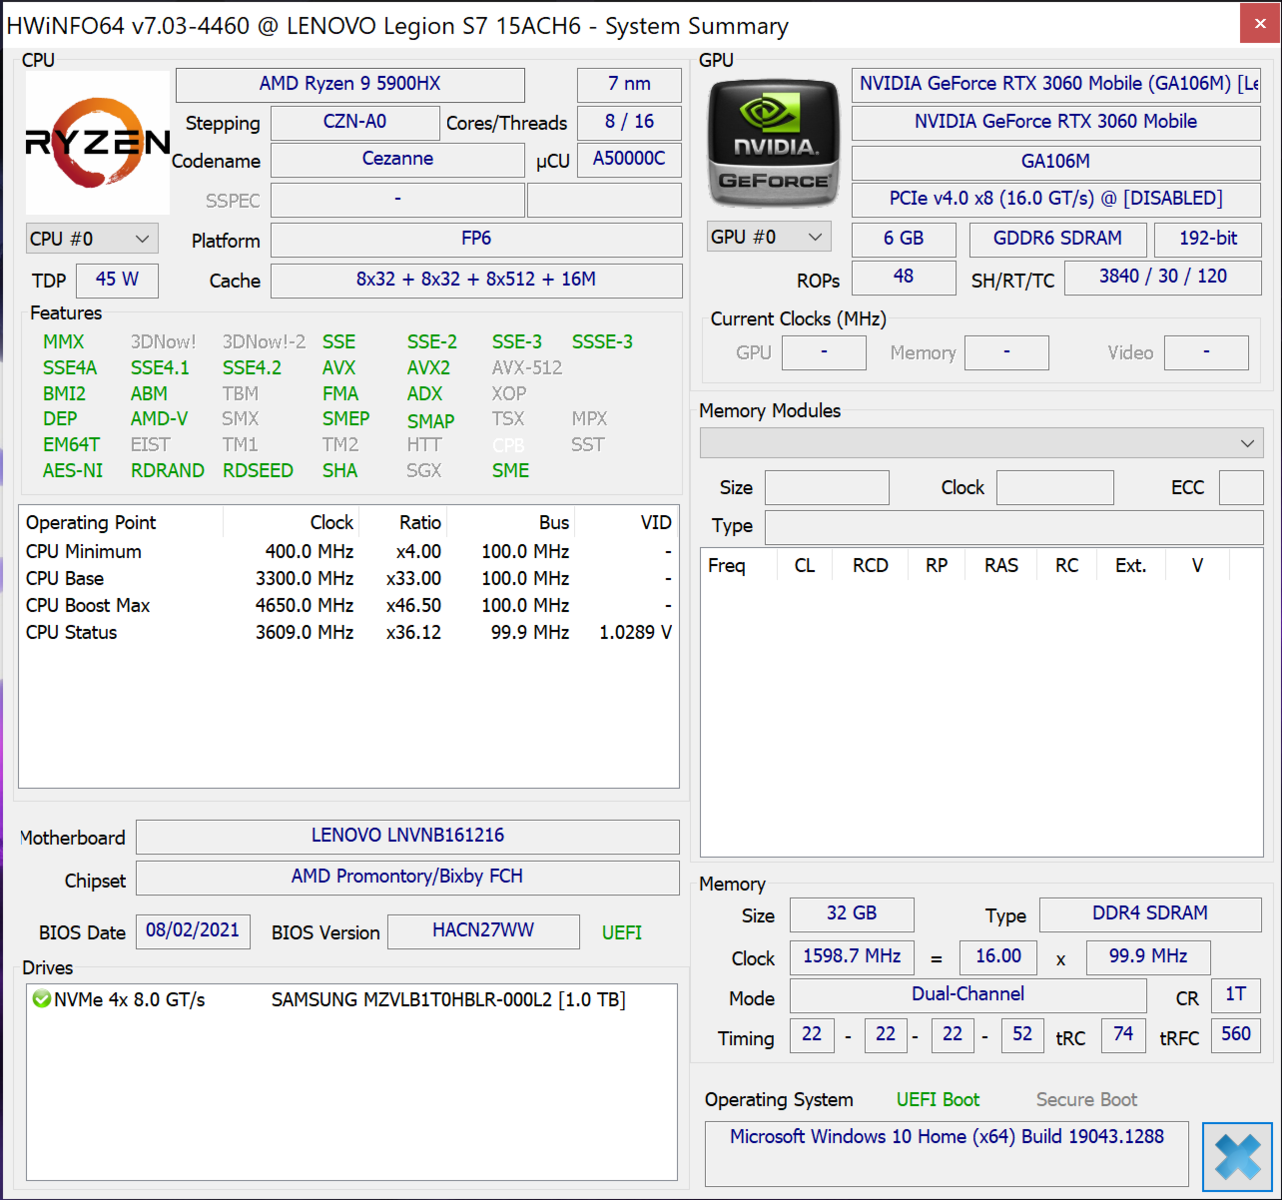1282x1200 pixels.
Task: Click the tRFC value 560
Action: [x=1236, y=1035]
